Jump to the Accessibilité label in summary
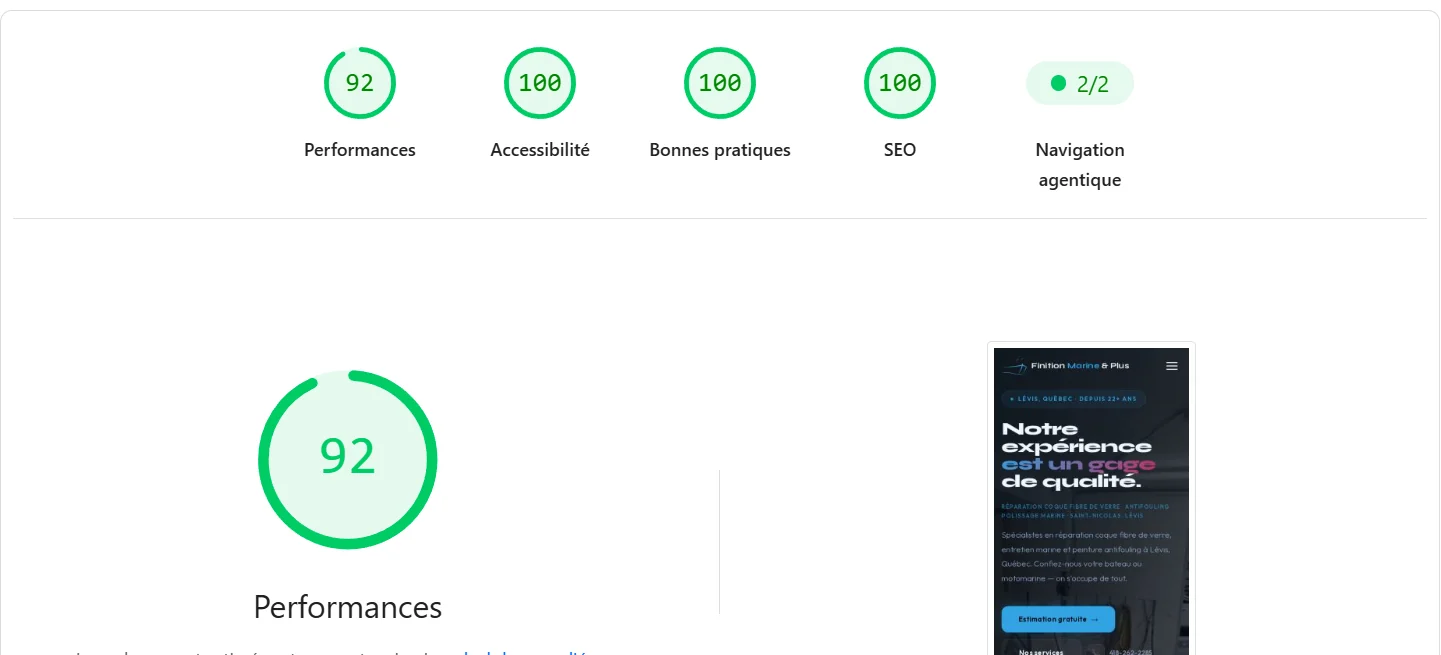 tap(540, 150)
